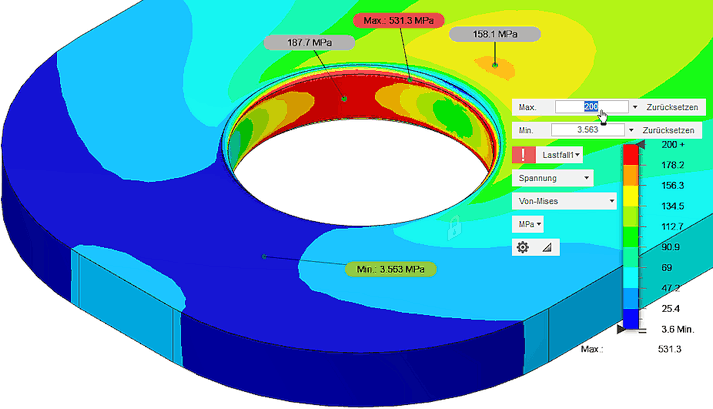Open the Max. value dropdown arrow
The image size is (713, 409).
coord(635,106)
